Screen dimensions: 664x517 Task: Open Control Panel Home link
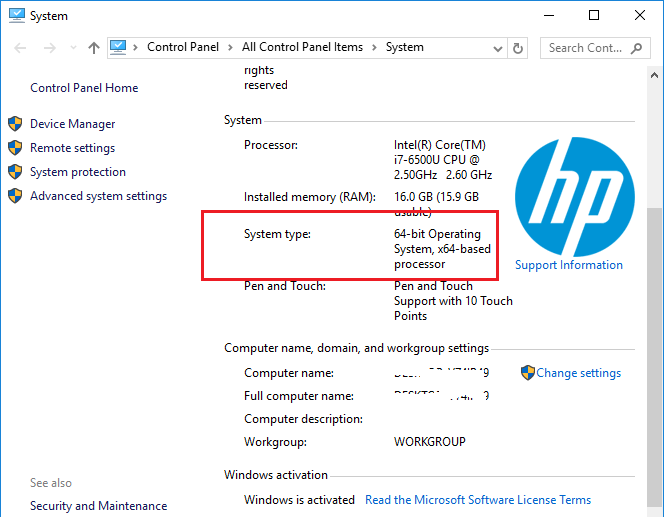coord(84,88)
